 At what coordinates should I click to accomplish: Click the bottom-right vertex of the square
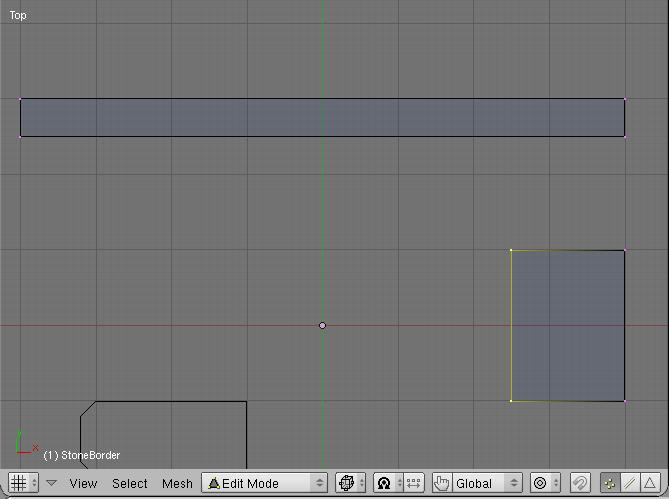(x=625, y=401)
